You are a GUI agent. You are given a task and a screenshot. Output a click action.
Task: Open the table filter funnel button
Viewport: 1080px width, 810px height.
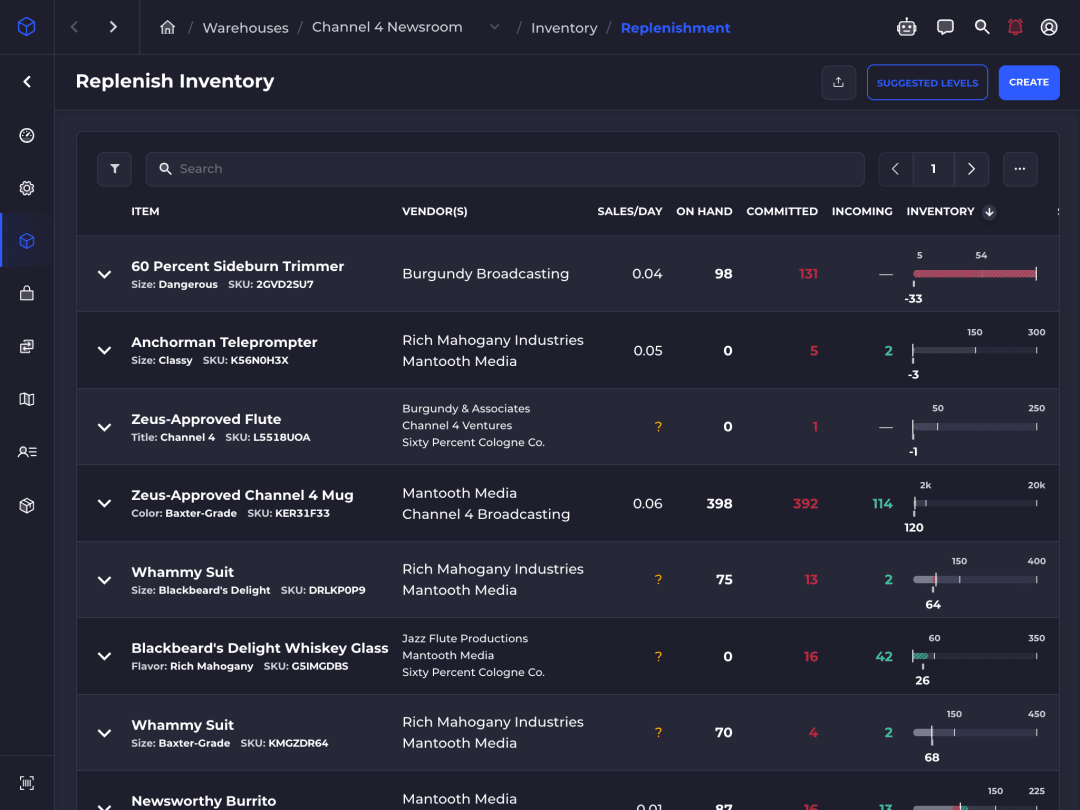tap(114, 169)
